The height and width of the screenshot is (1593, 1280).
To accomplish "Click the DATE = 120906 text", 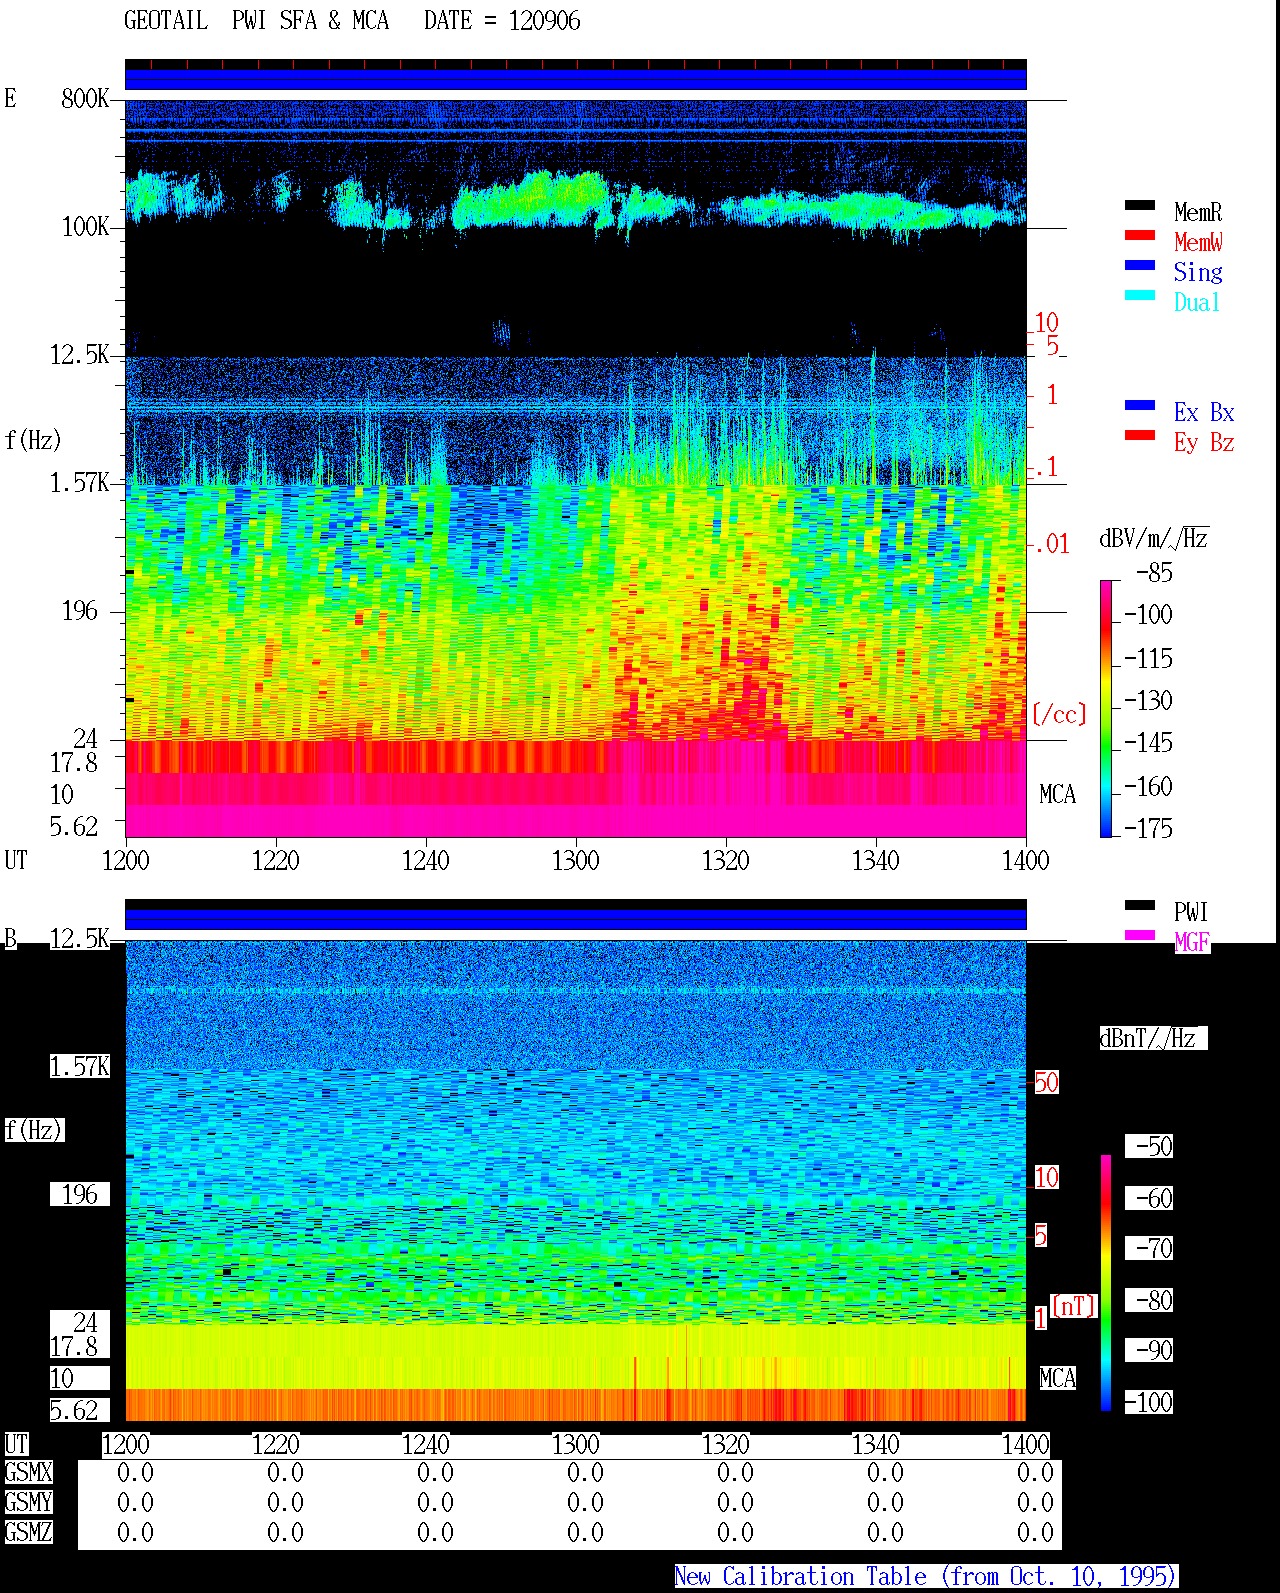I will [502, 21].
